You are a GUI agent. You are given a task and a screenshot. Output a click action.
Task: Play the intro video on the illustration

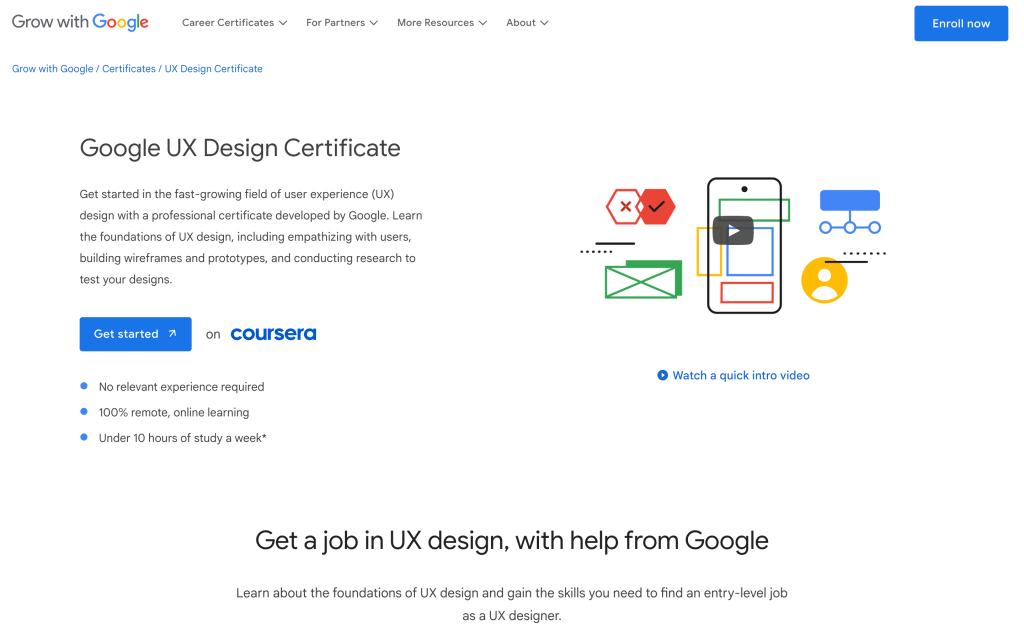[732, 230]
